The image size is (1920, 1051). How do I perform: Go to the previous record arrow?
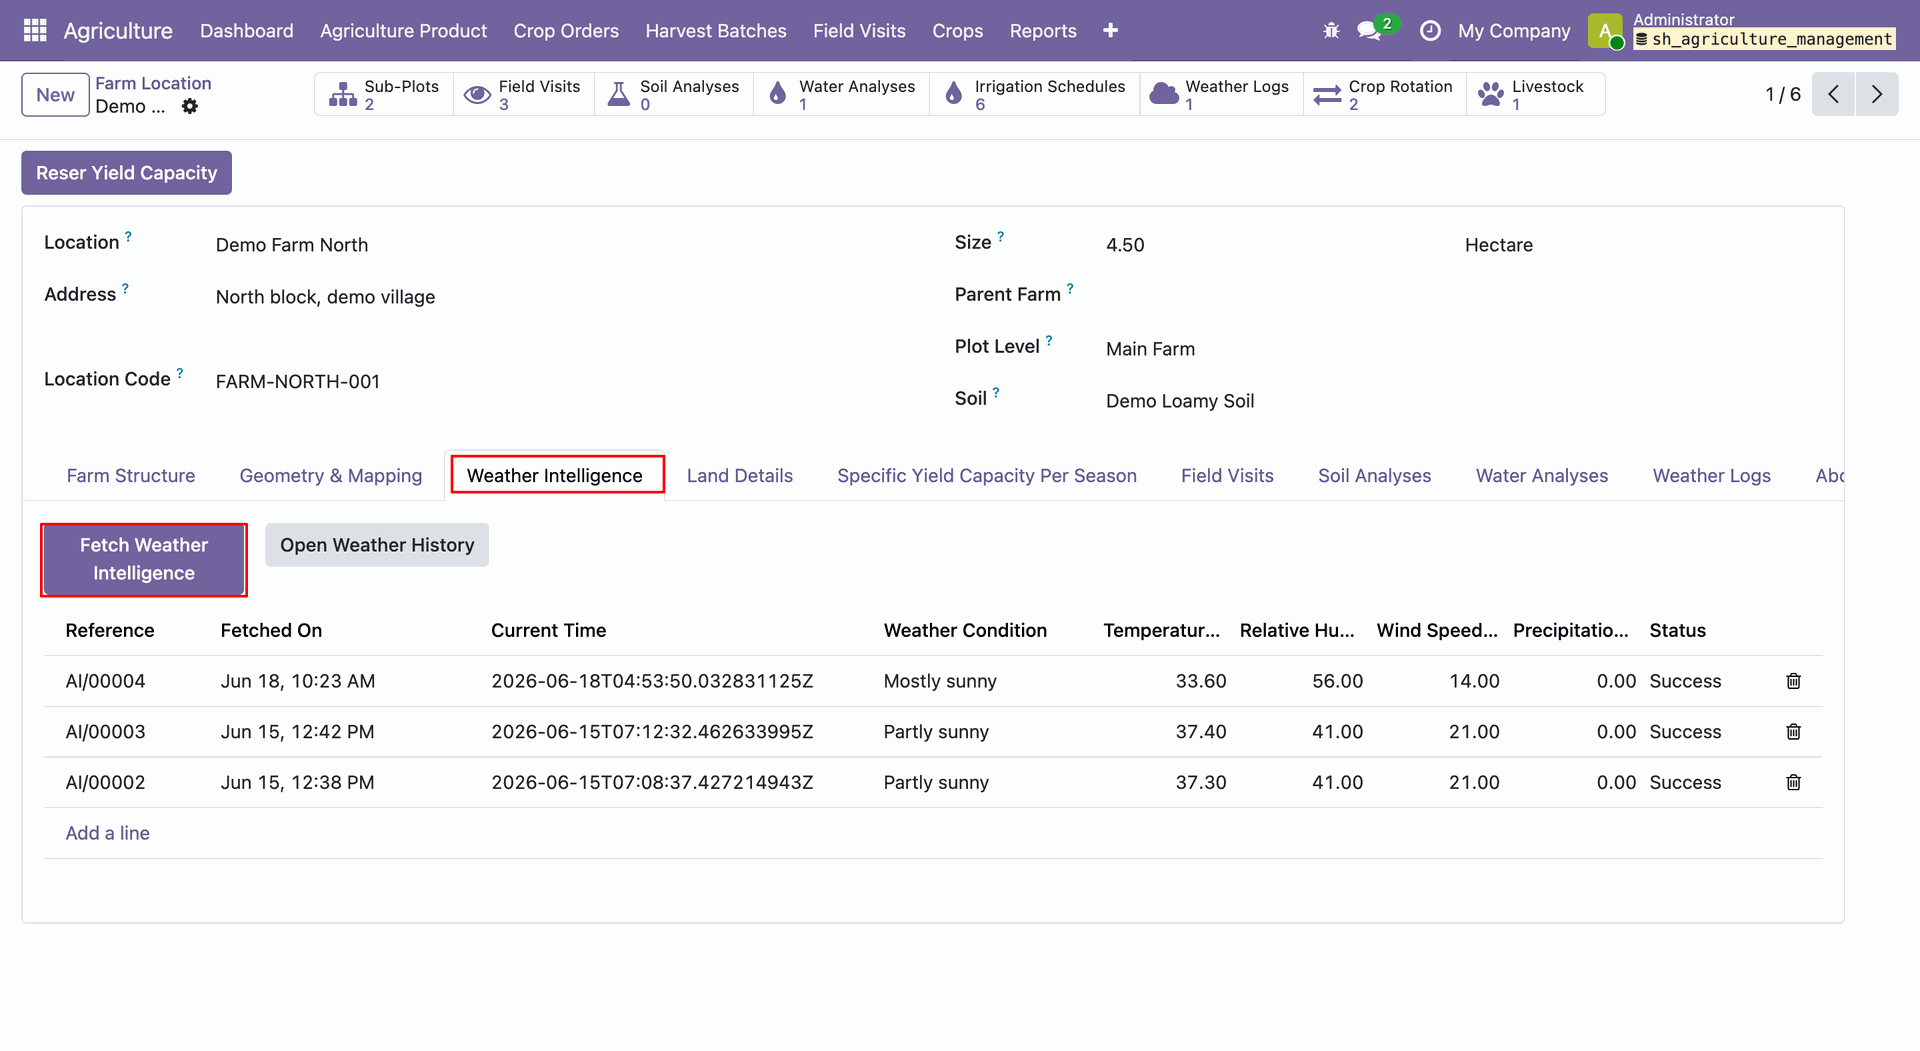point(1833,94)
